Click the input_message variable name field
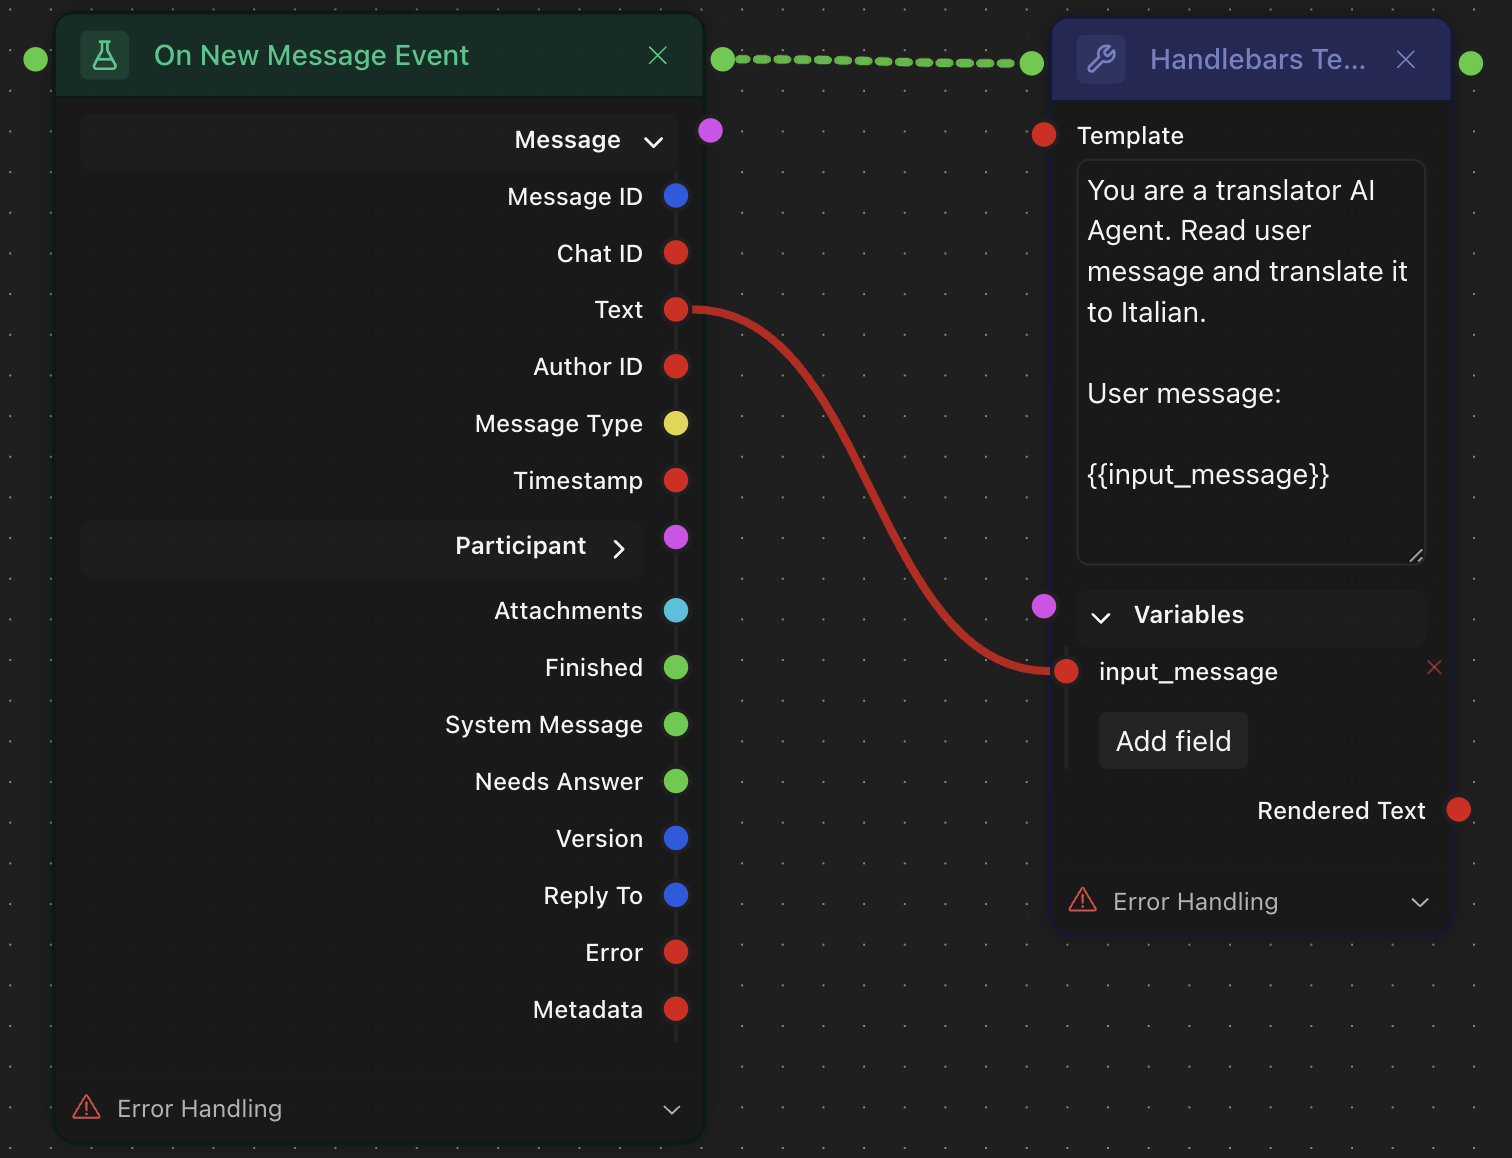1512x1158 pixels. (1188, 672)
